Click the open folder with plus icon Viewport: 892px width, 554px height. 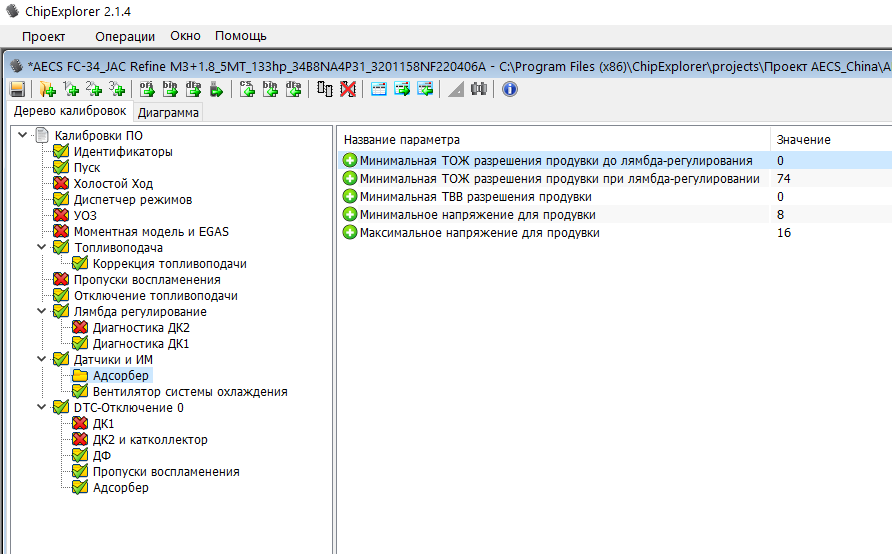pos(47,89)
